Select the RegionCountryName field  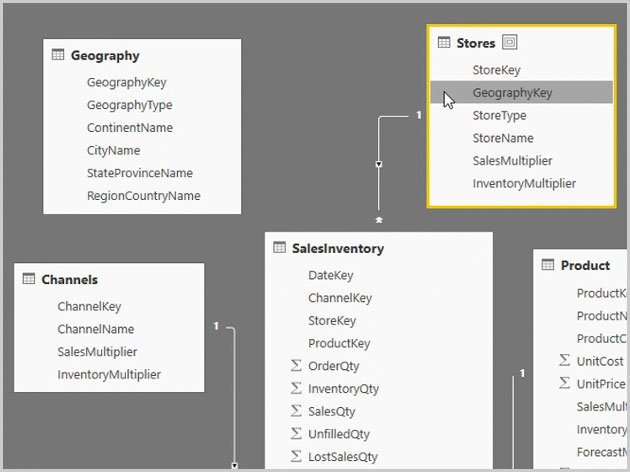[143, 196]
